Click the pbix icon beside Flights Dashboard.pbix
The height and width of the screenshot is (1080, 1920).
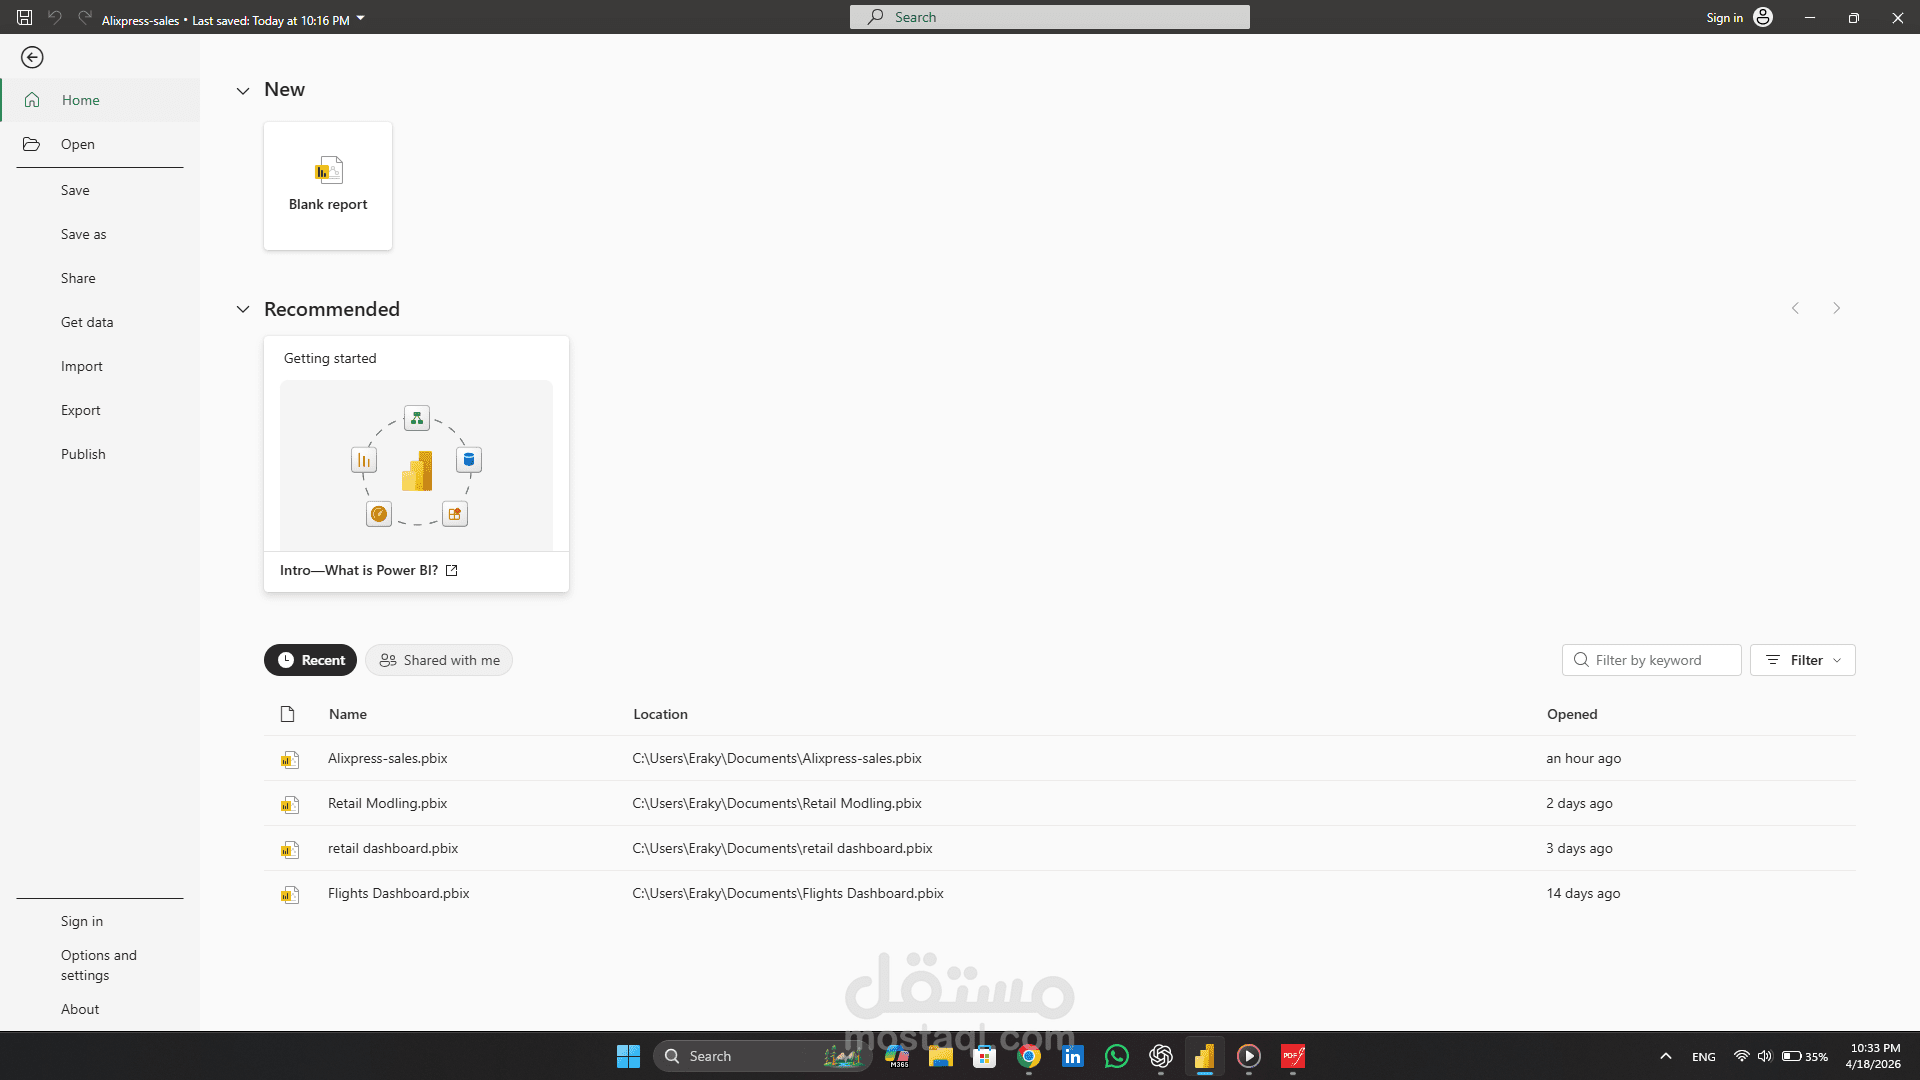[290, 895]
